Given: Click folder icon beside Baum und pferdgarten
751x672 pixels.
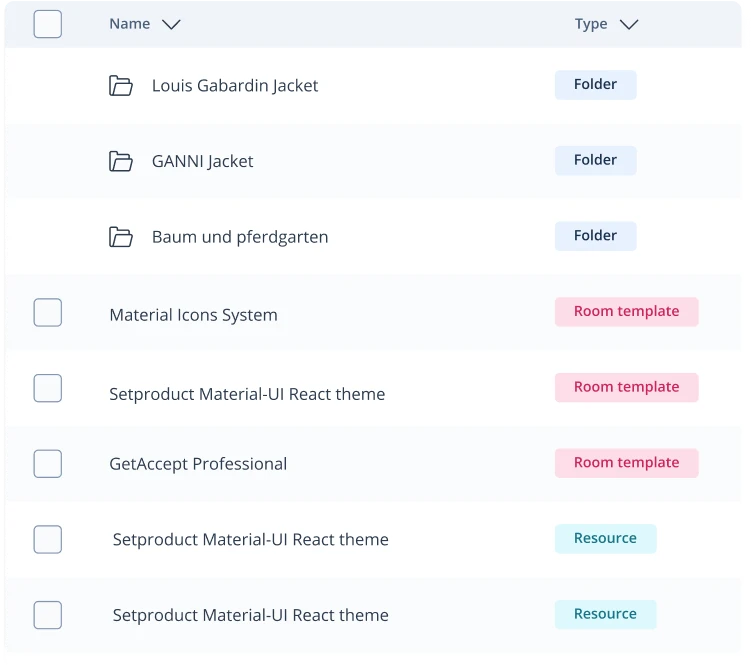Looking at the screenshot, I should (x=121, y=237).
